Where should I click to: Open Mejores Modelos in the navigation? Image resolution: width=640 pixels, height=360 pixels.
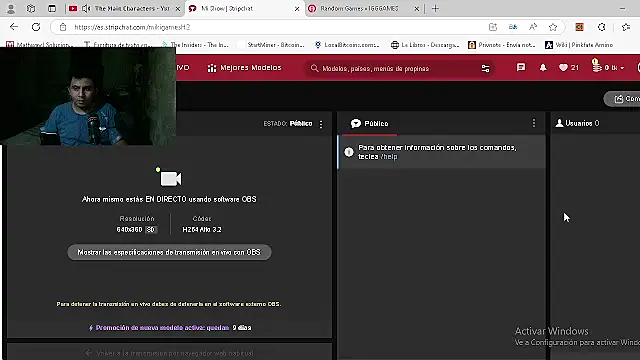pos(244,68)
